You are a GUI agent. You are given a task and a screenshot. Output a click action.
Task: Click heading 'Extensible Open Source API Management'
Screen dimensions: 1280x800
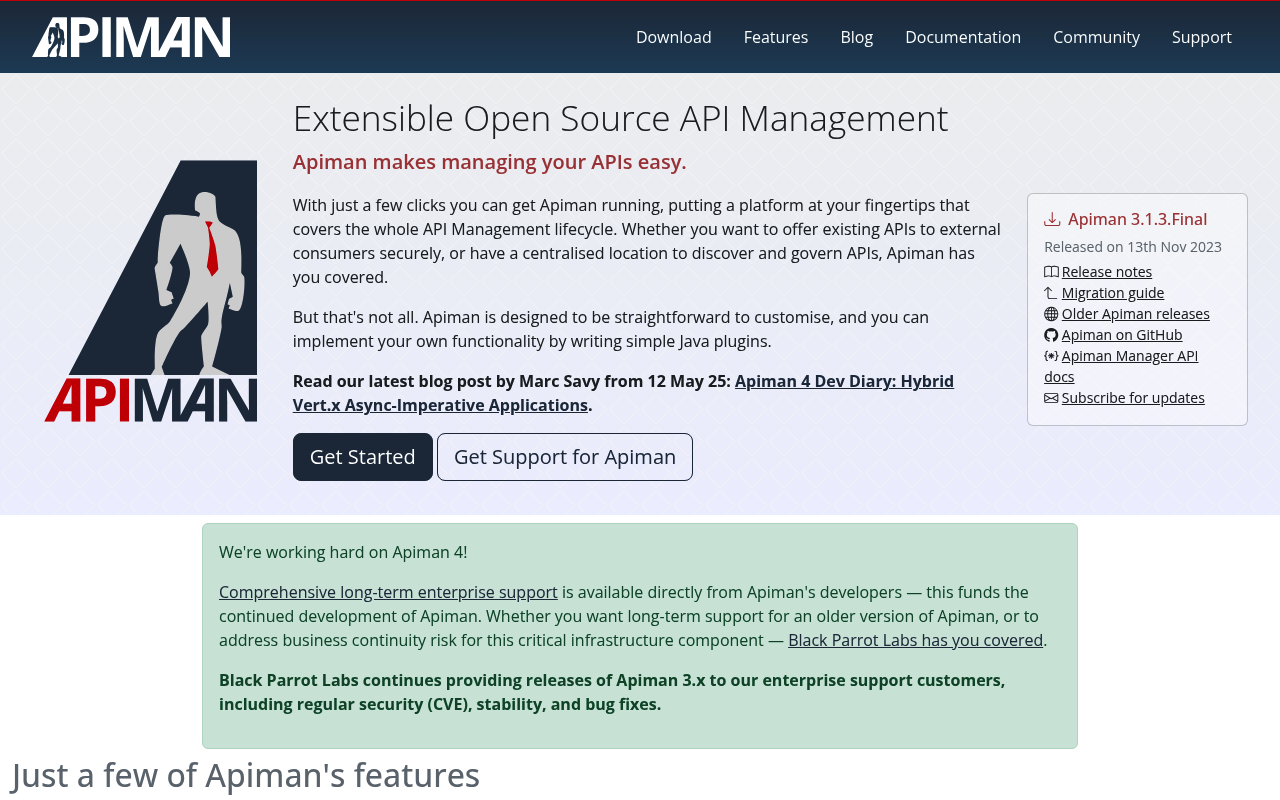(620, 119)
